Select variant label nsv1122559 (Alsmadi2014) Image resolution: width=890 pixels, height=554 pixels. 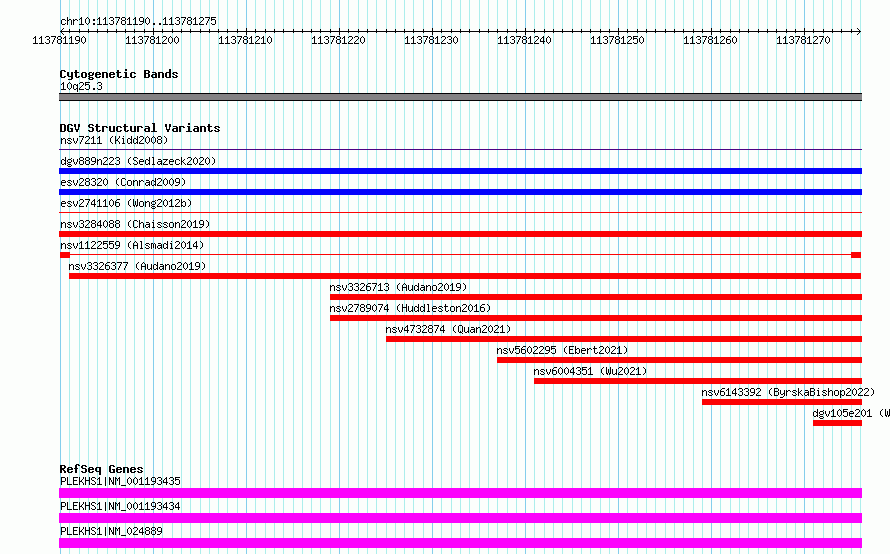[x=132, y=245]
